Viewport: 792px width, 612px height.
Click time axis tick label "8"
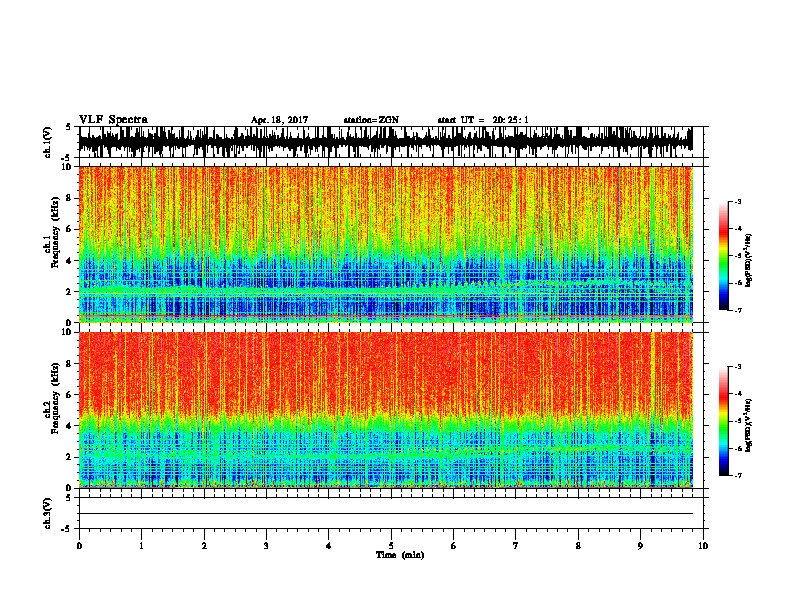click(x=578, y=545)
